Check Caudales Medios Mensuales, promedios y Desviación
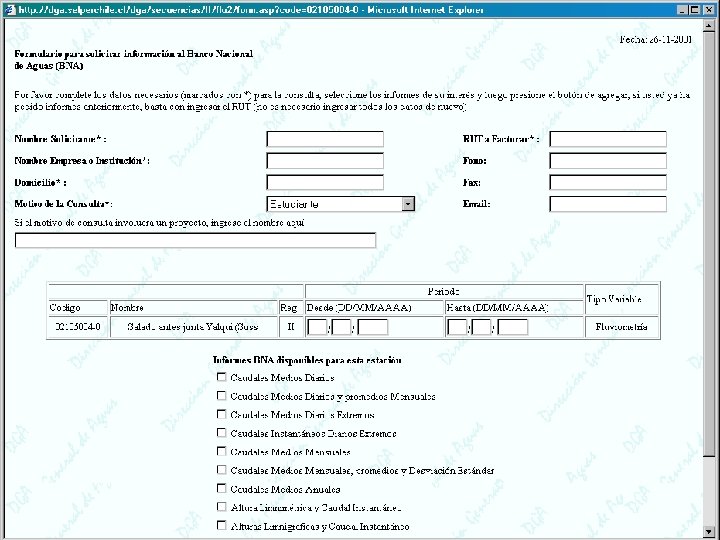The width and height of the screenshot is (720, 540). [x=222, y=470]
